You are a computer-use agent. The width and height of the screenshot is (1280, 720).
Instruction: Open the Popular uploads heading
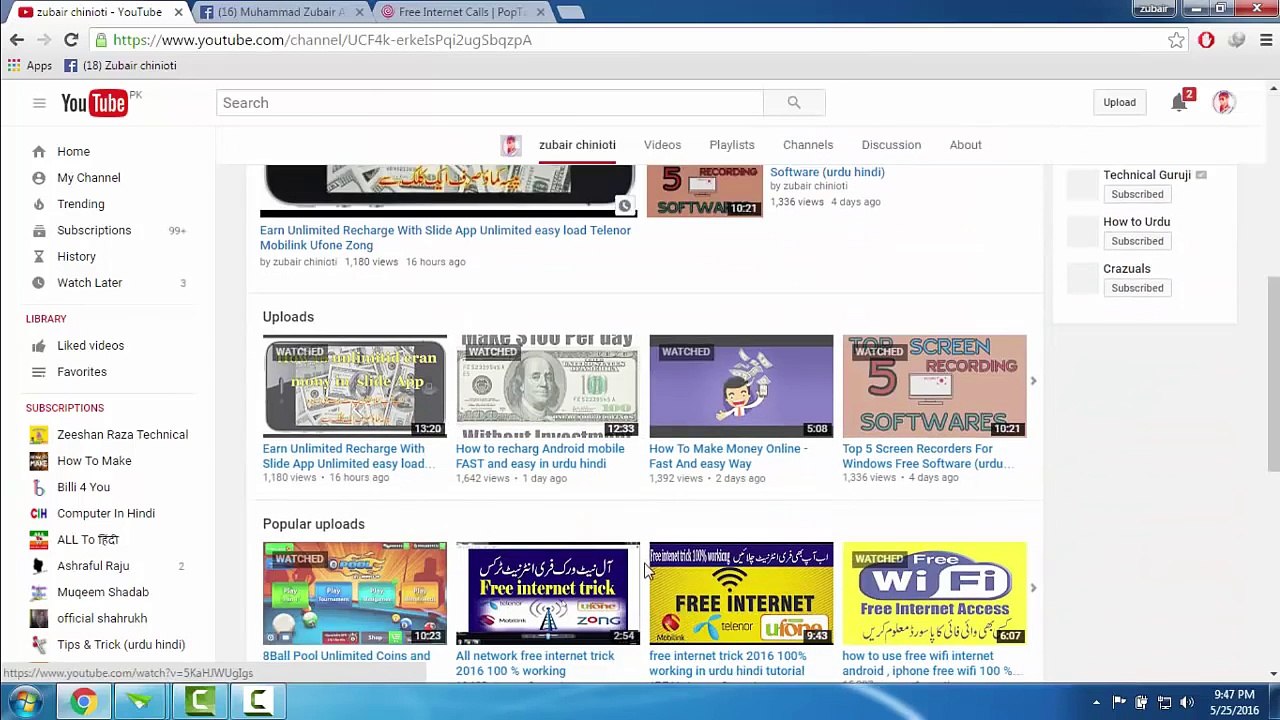(313, 524)
